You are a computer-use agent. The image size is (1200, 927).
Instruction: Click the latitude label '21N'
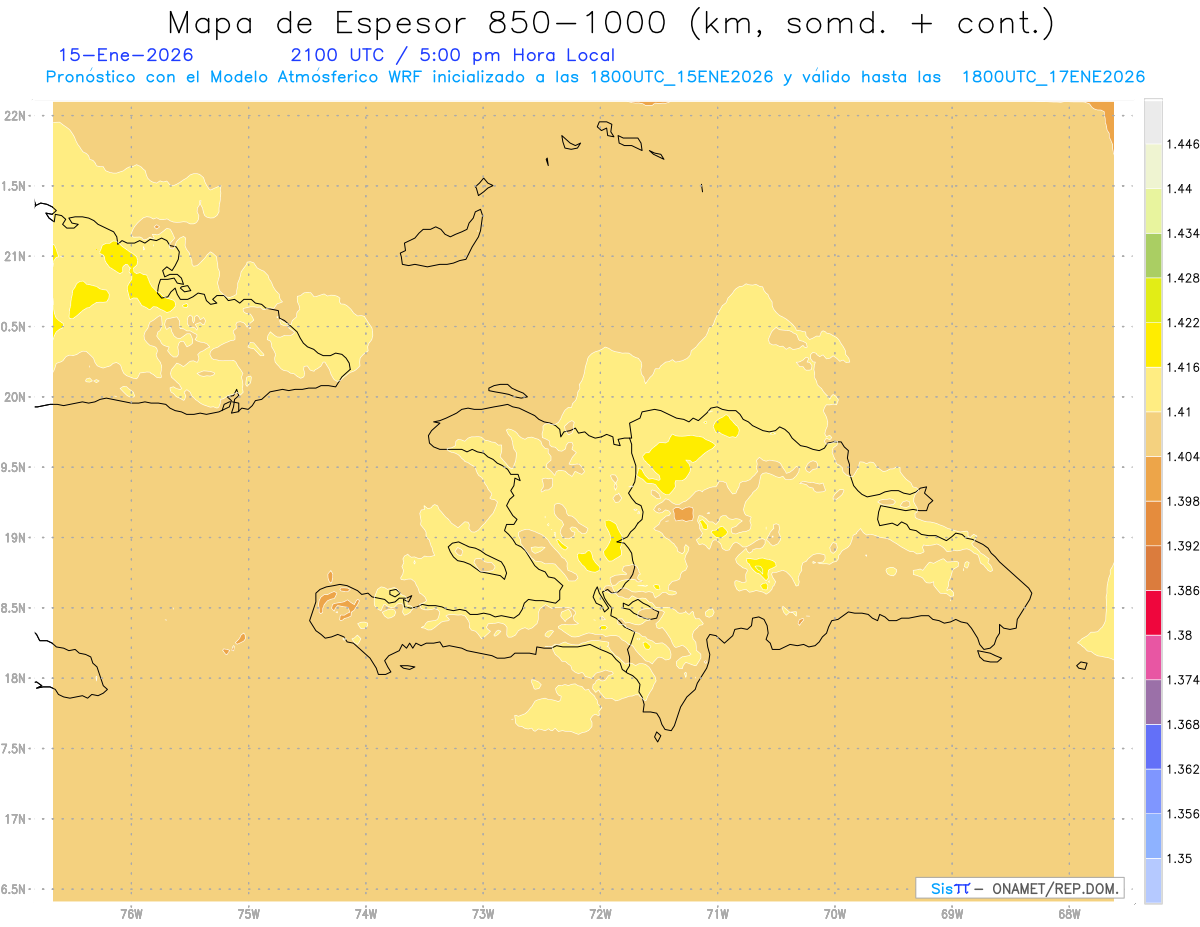[x=16, y=256]
